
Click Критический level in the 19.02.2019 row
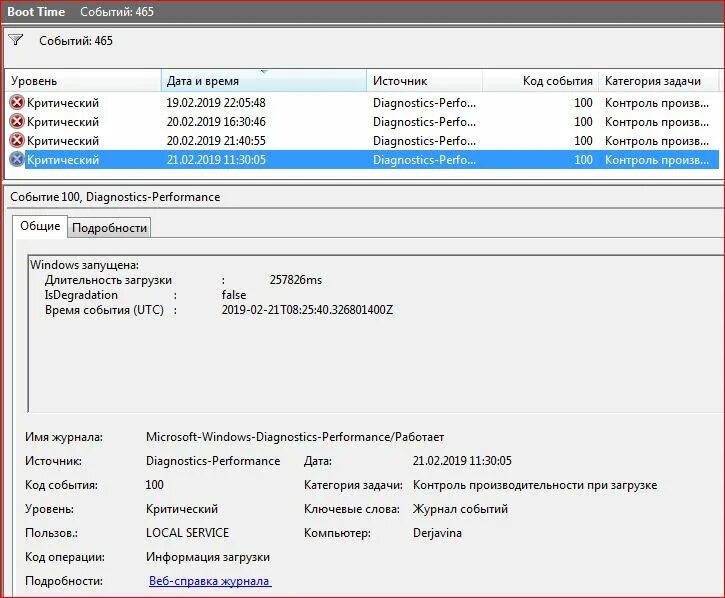coord(63,103)
